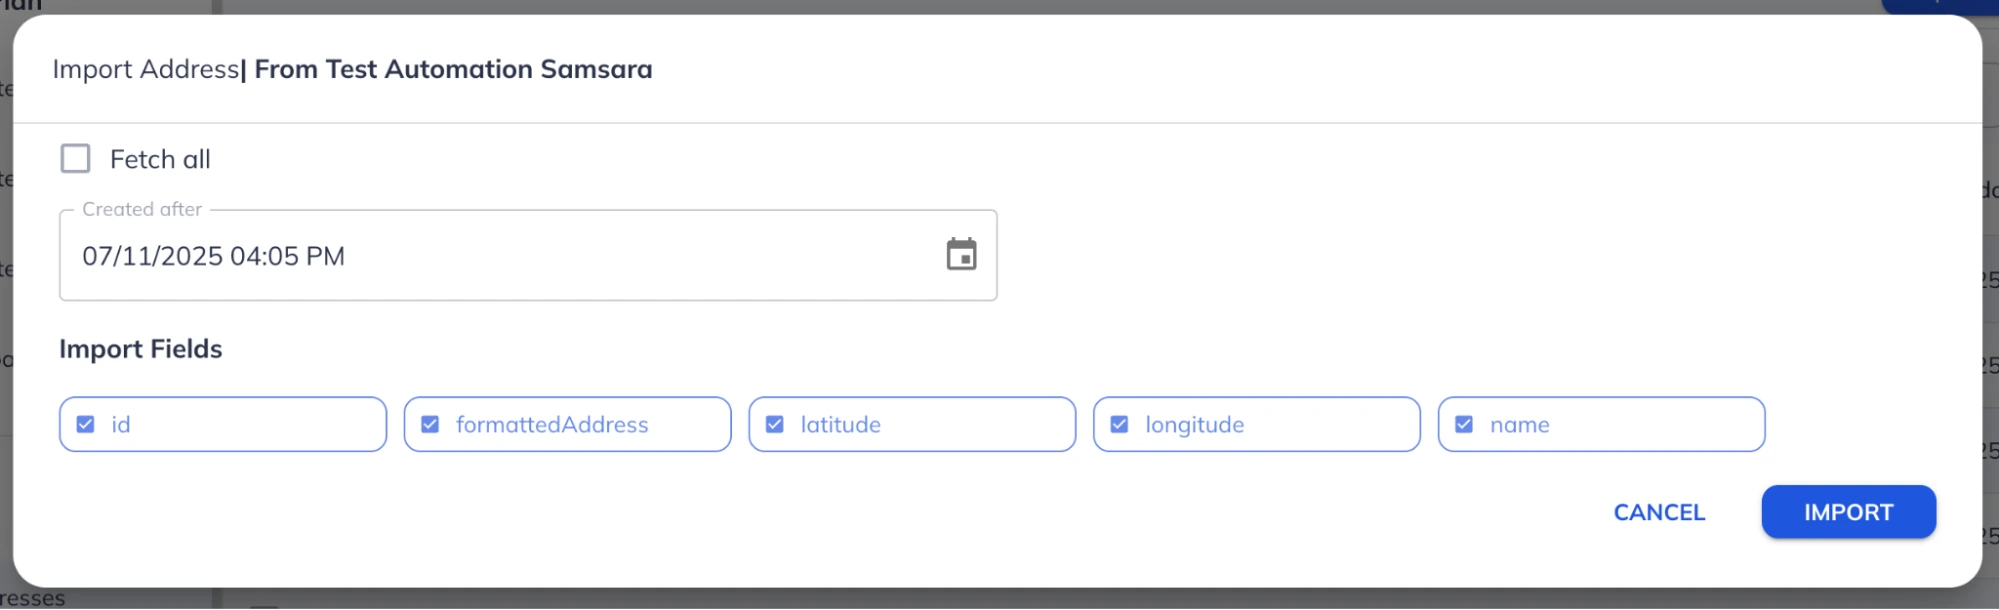This screenshot has height=610, width=1999.
Task: Dismiss dialog with CANCEL
Action: [x=1659, y=512]
